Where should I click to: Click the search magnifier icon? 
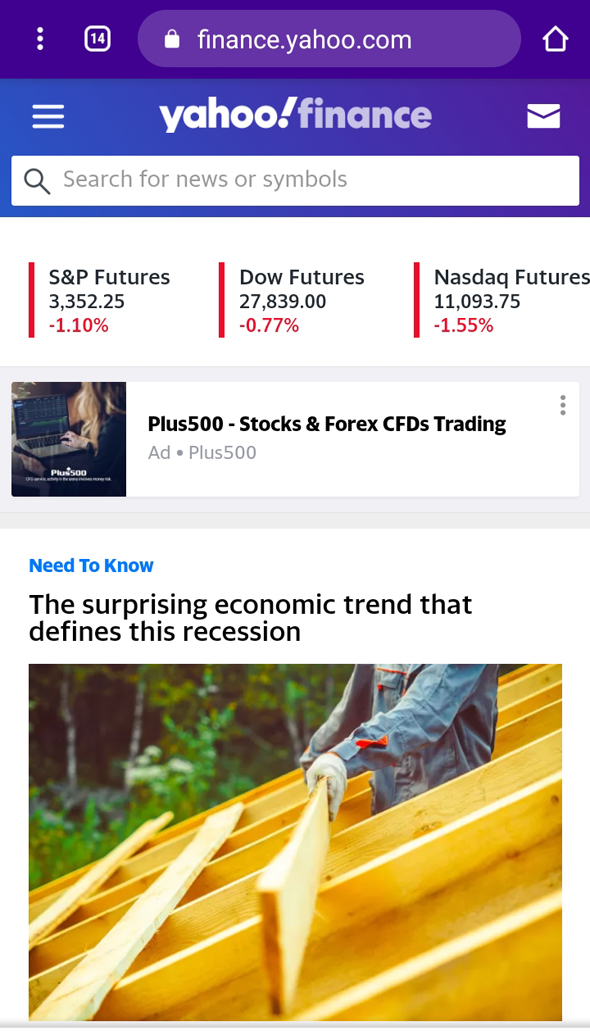37,180
